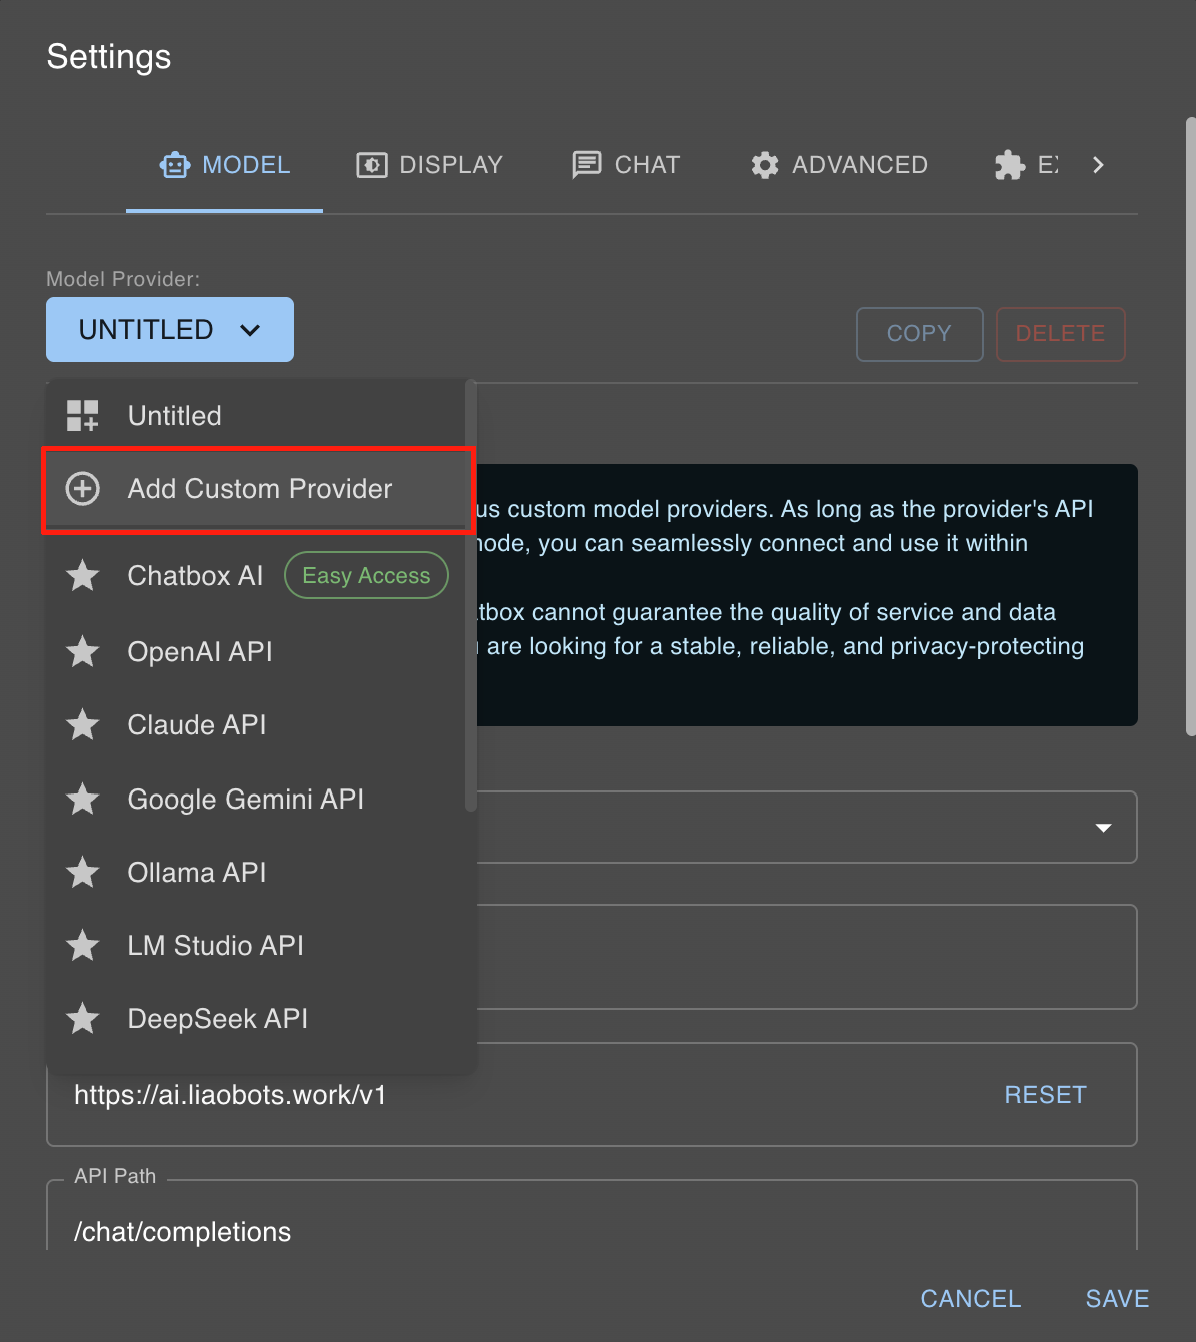
Task: Select LM Studio API provider
Action: (x=257, y=946)
